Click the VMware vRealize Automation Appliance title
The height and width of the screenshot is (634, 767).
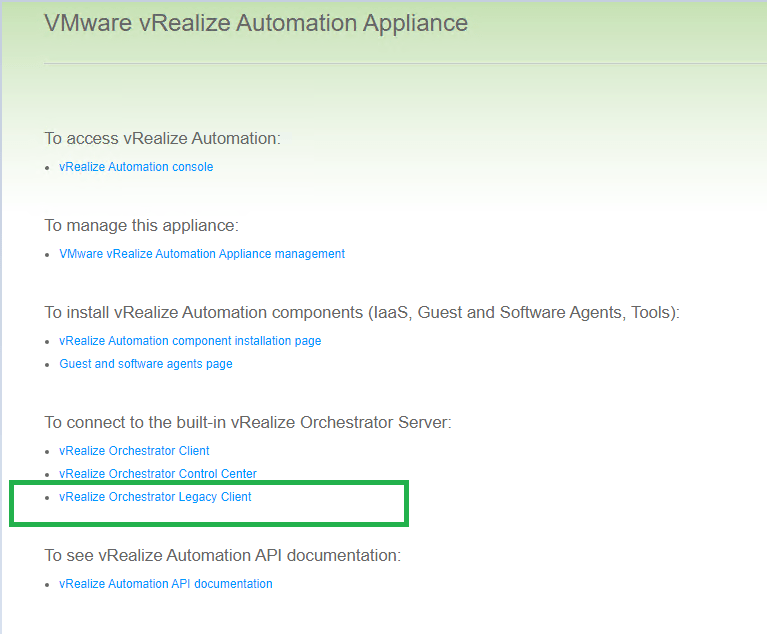(x=256, y=22)
